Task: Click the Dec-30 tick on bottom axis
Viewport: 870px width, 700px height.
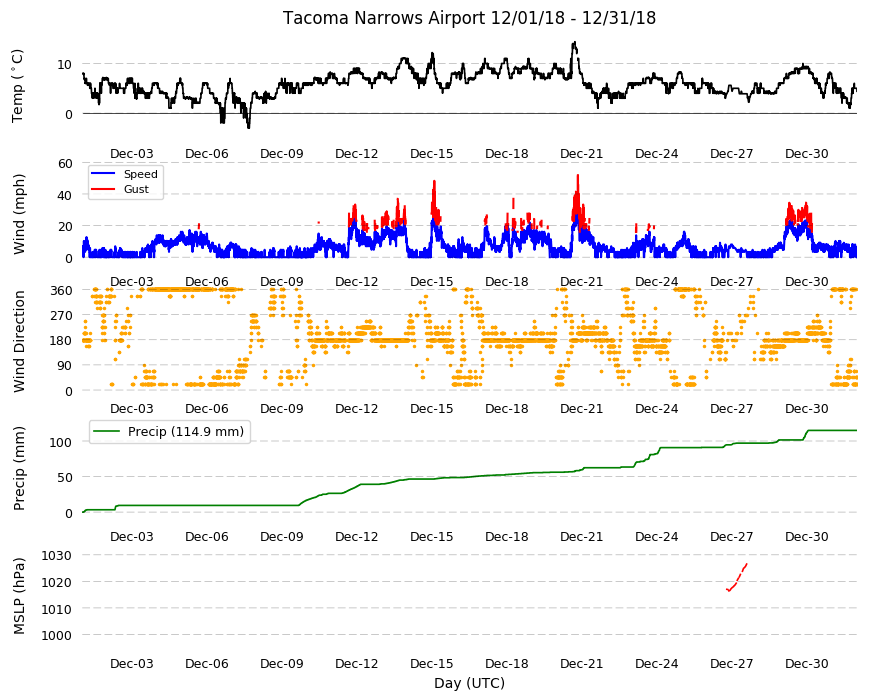Action: [x=806, y=663]
